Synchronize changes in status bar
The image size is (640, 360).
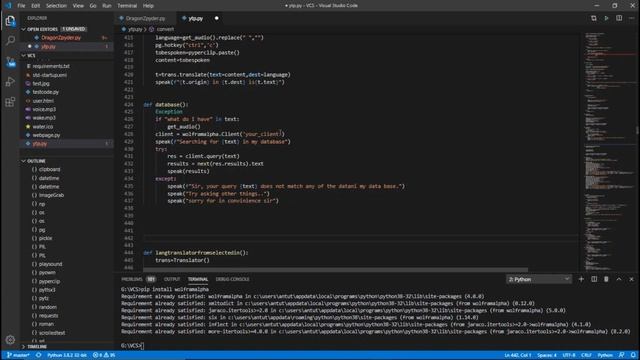[38, 355]
